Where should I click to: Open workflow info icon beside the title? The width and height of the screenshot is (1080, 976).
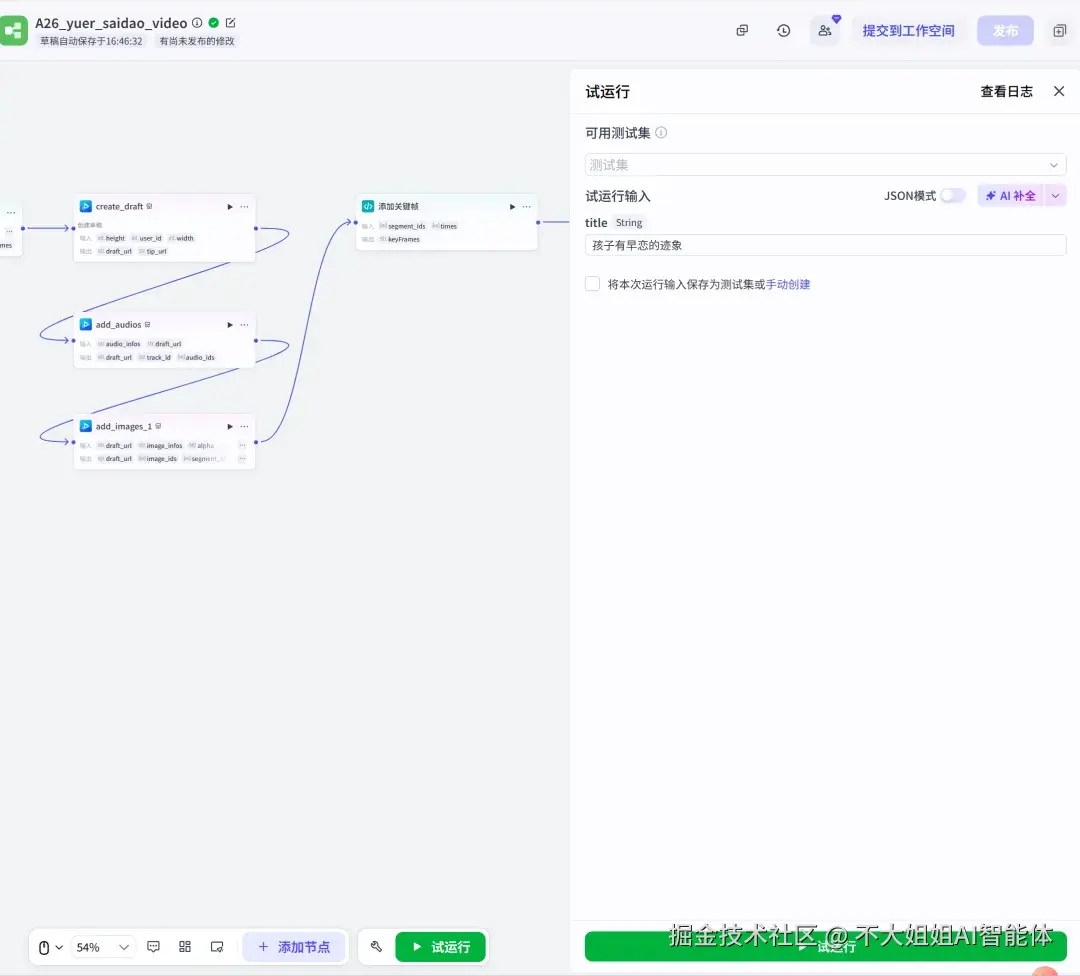pos(197,23)
